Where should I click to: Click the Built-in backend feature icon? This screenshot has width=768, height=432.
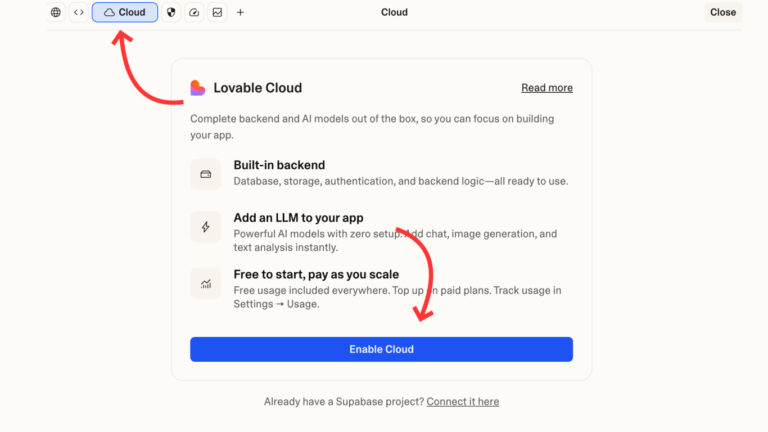point(205,174)
